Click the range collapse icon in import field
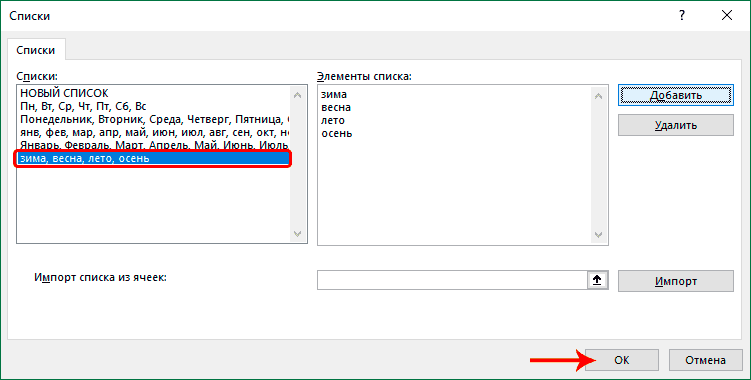 pos(597,280)
